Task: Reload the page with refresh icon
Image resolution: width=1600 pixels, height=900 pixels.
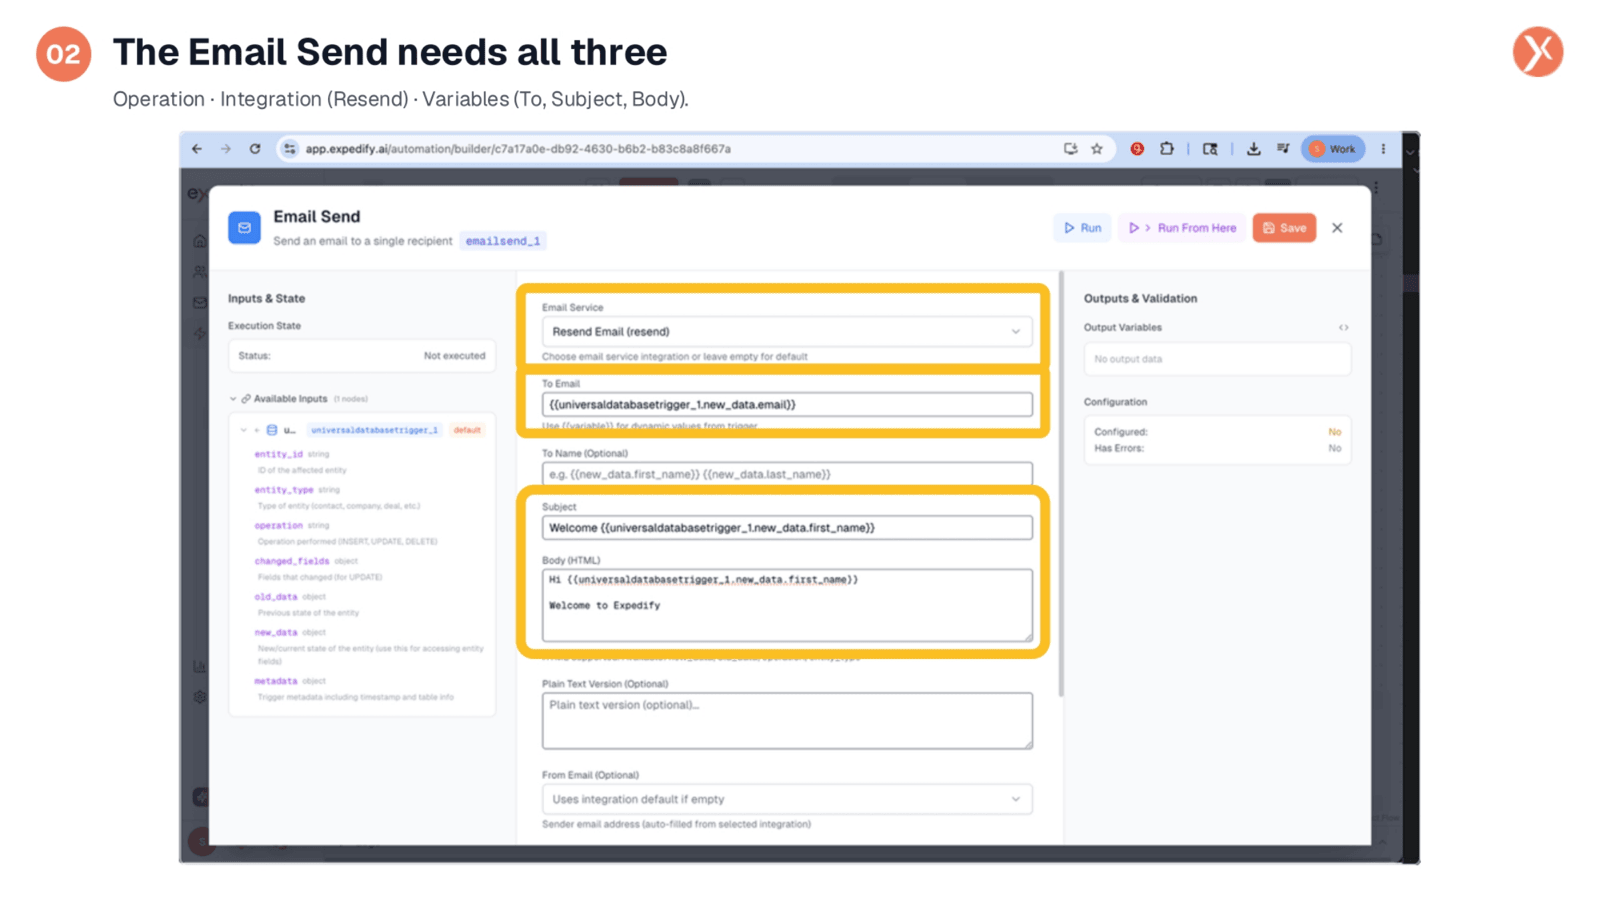Action: 255,149
